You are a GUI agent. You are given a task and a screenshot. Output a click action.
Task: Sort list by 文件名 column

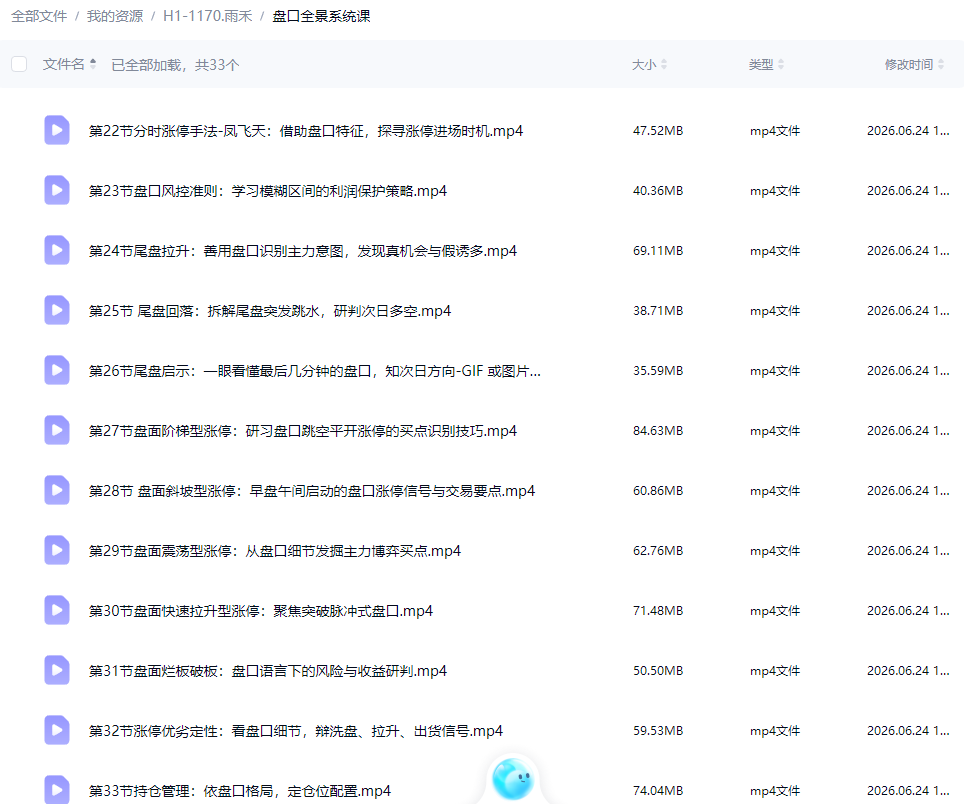click(69, 64)
